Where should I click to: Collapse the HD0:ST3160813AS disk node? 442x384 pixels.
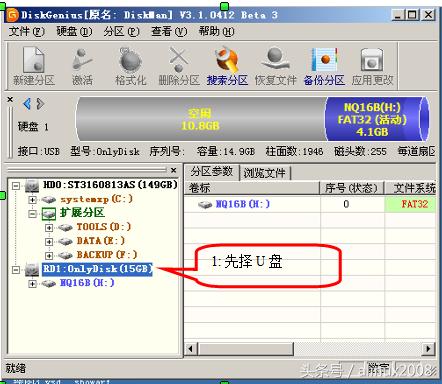point(16,186)
